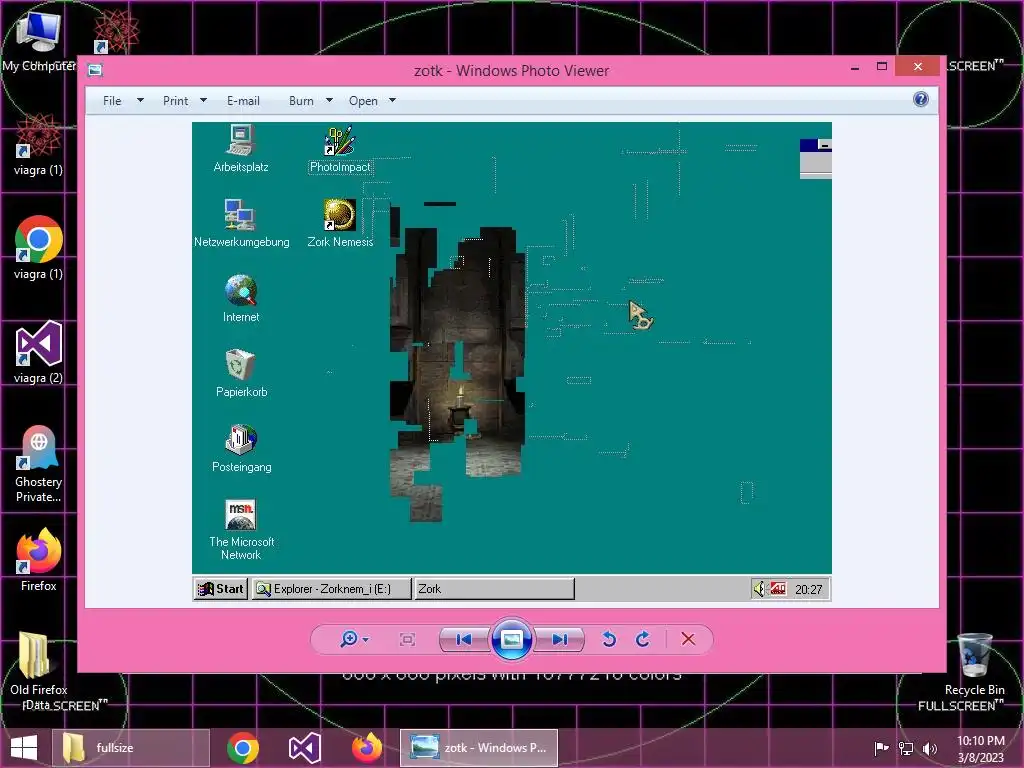
Task: Select the Firefox desktop shortcut
Action: click(39, 560)
